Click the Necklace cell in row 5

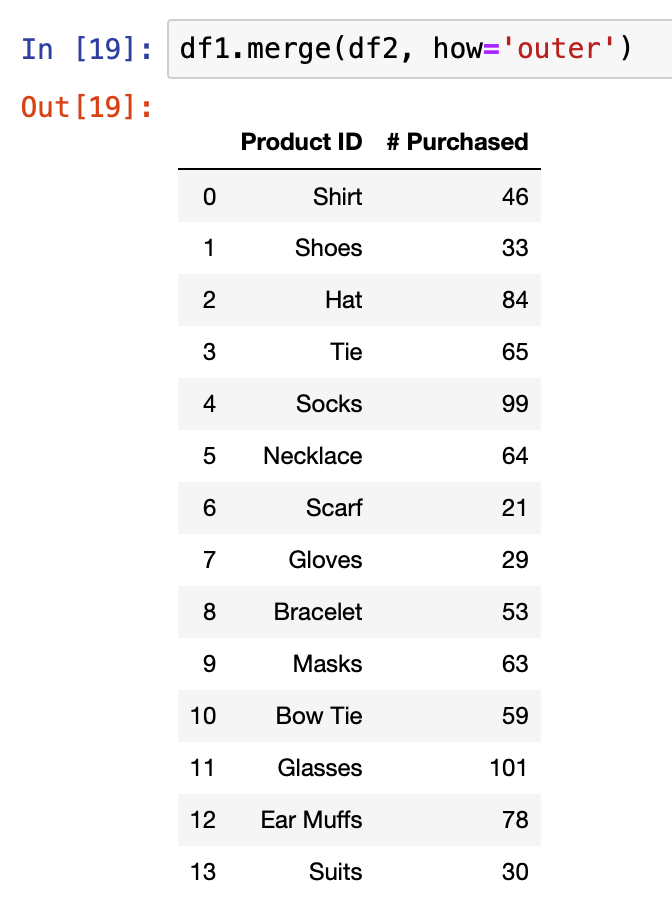[x=312, y=456]
